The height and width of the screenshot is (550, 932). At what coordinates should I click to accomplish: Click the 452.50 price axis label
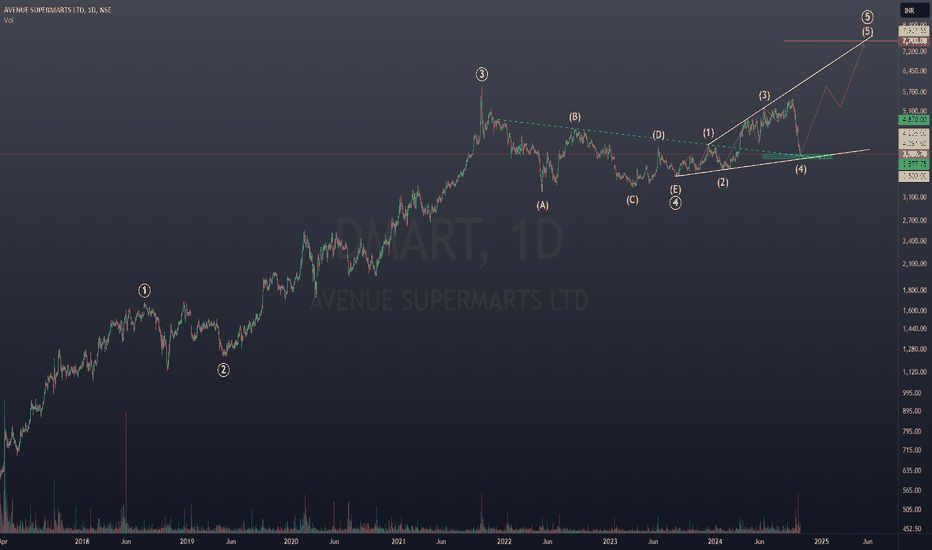[912, 529]
